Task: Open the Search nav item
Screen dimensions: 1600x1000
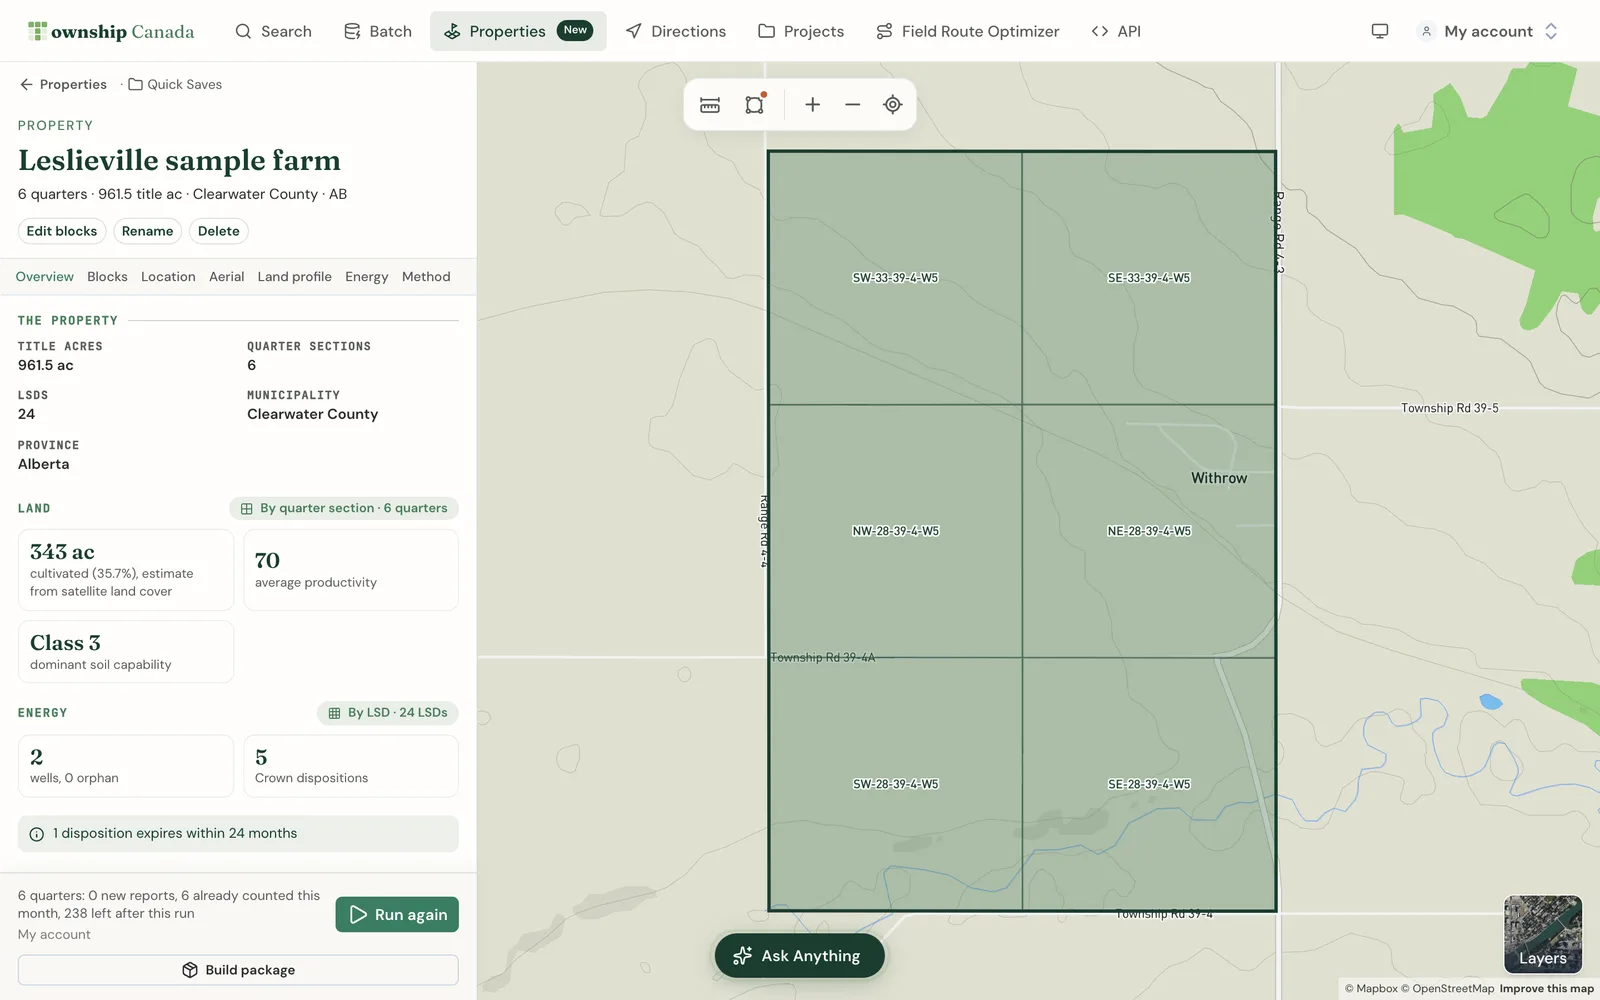Action: coord(273,31)
